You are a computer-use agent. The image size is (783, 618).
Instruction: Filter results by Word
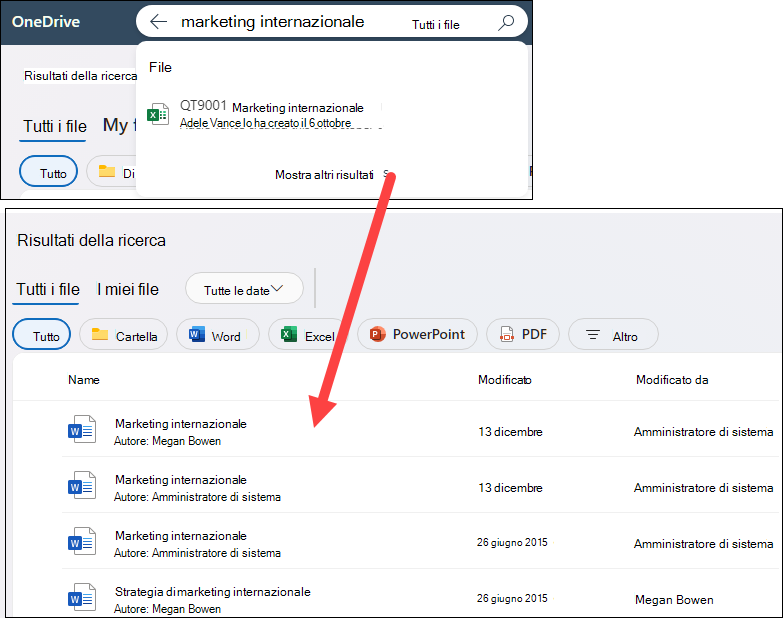[218, 334]
